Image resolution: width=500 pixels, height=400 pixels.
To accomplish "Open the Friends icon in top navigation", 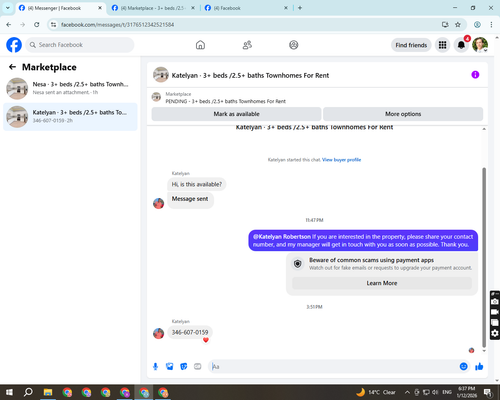I will pyautogui.click(x=247, y=45).
